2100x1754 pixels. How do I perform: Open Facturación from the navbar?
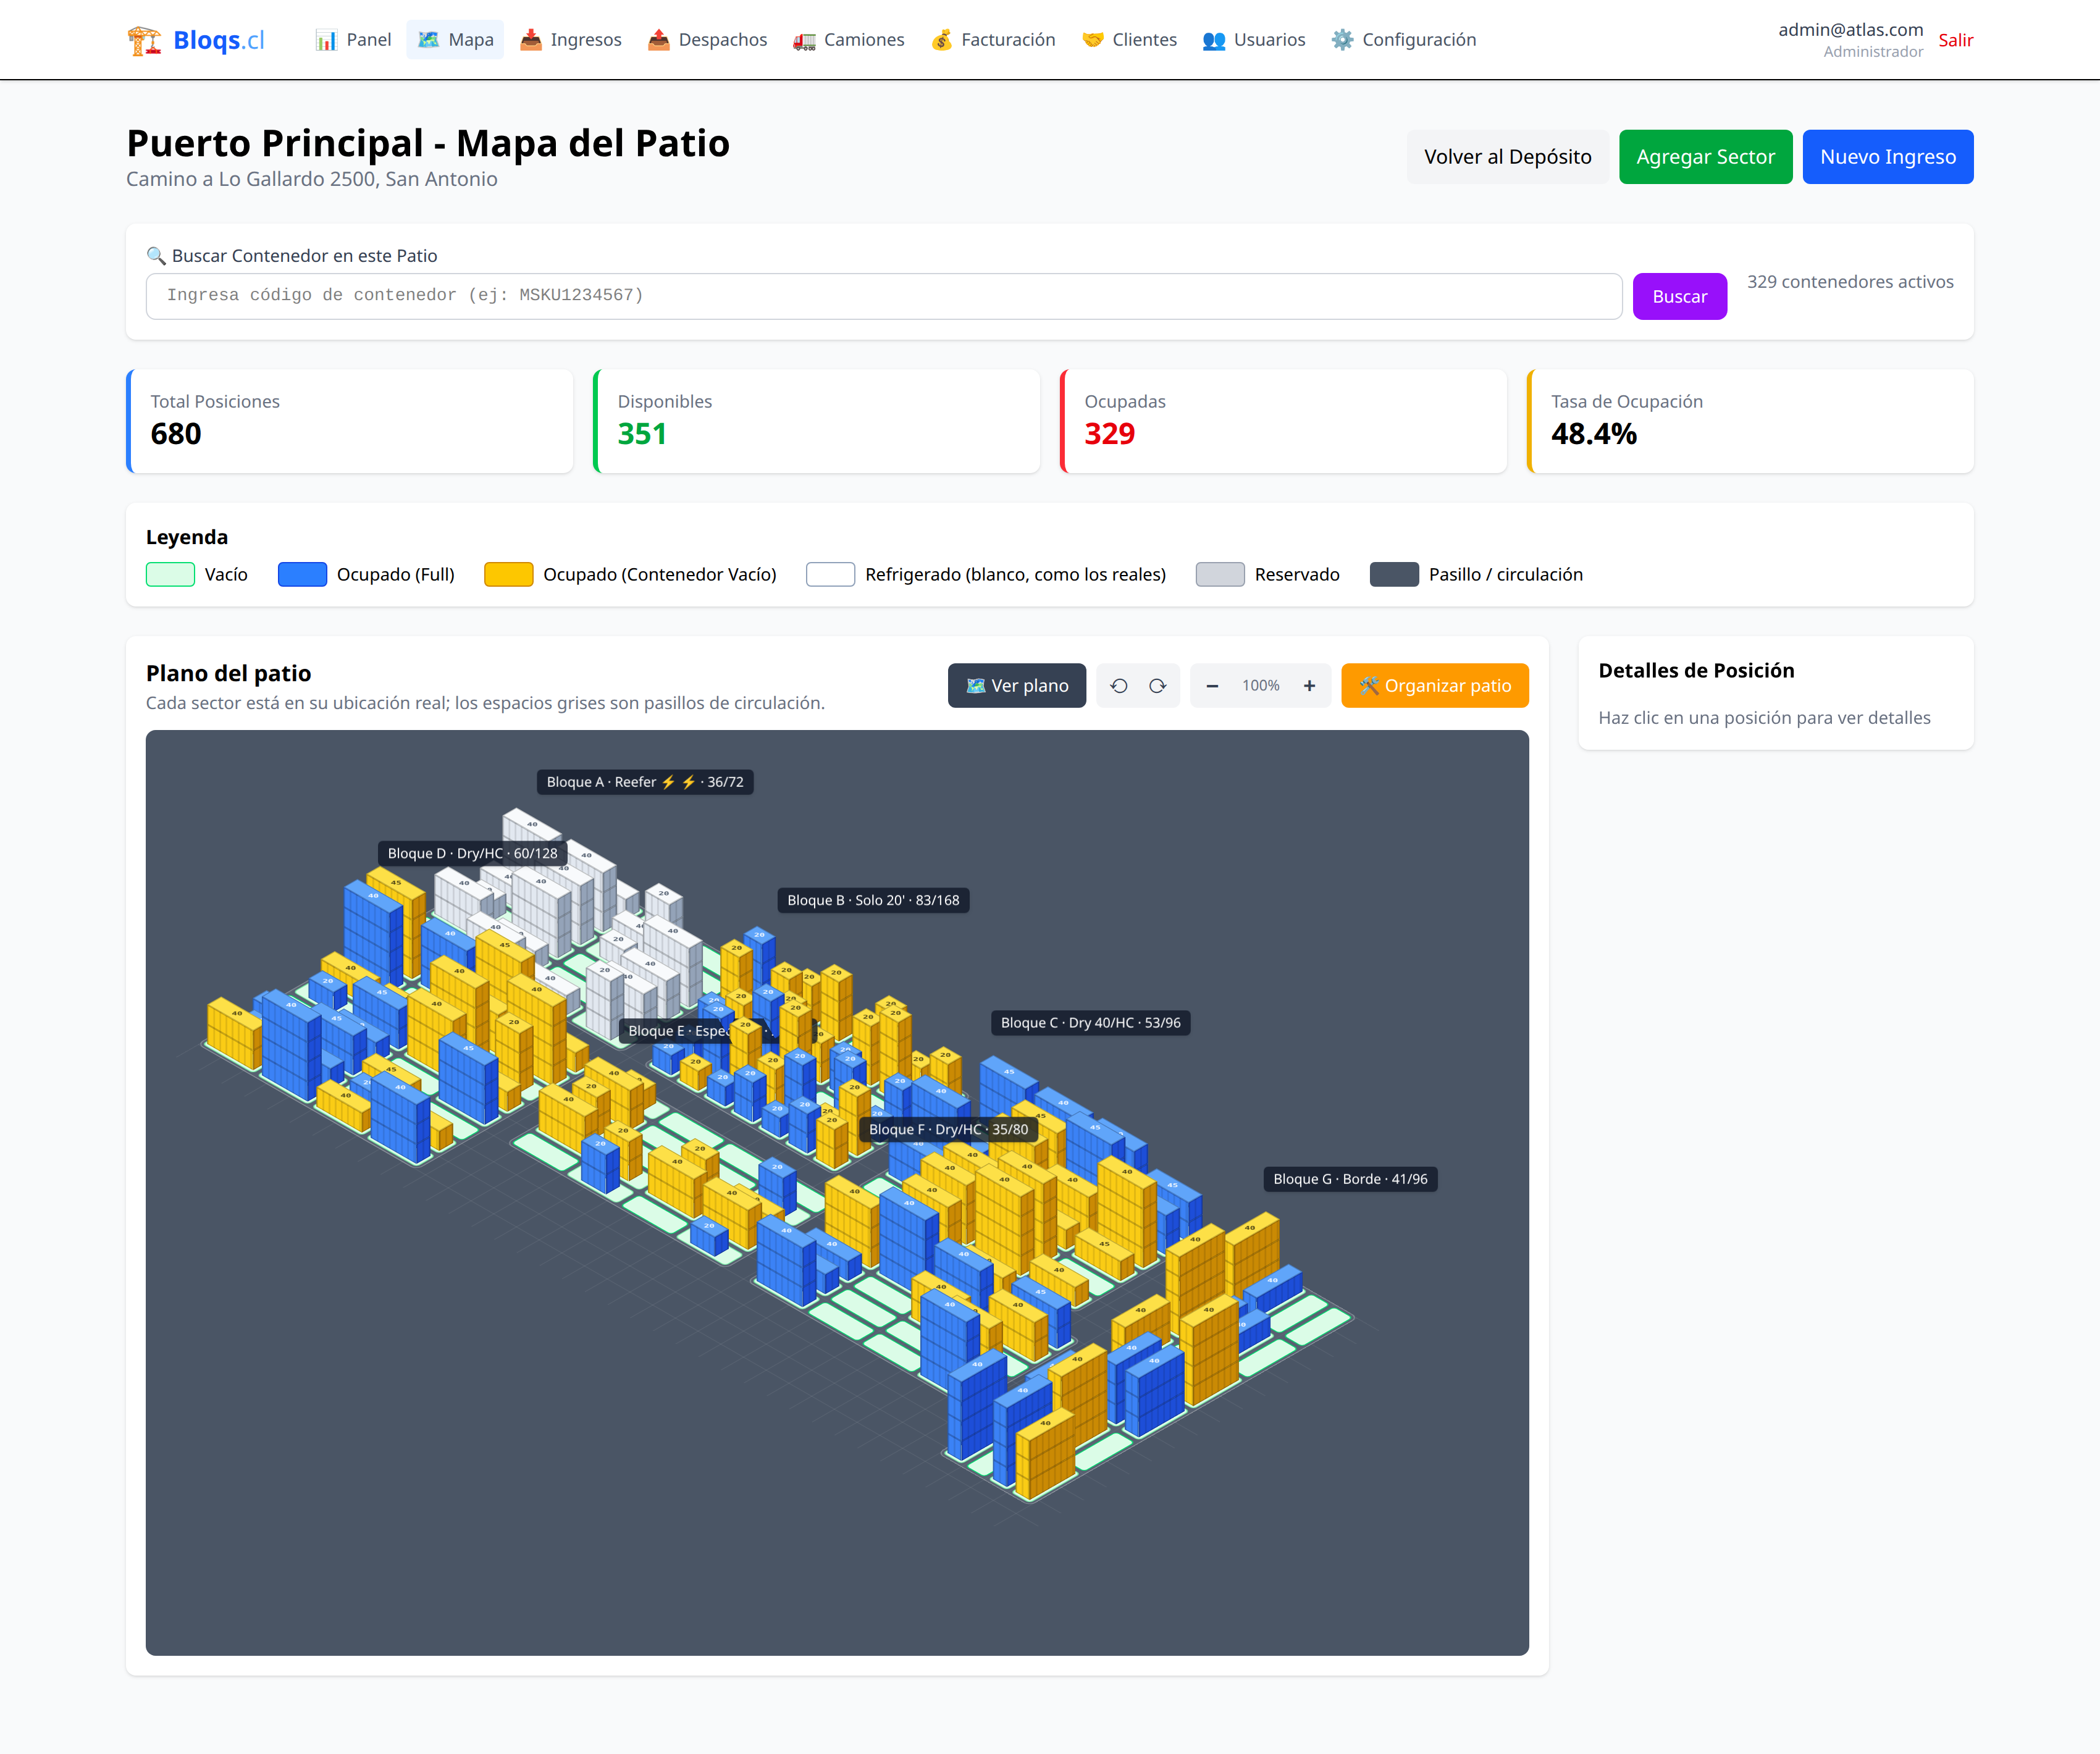coord(993,40)
